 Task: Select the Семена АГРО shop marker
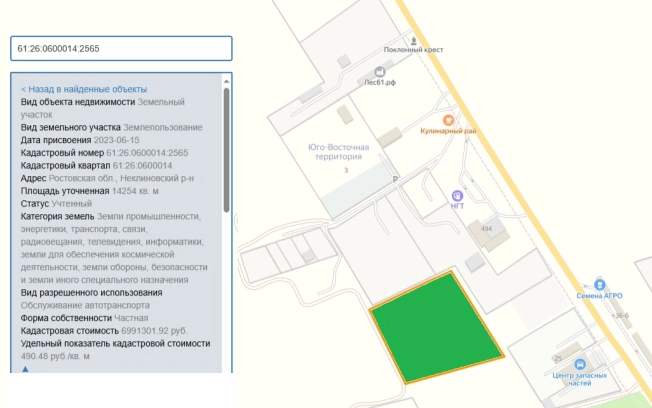(x=600, y=285)
